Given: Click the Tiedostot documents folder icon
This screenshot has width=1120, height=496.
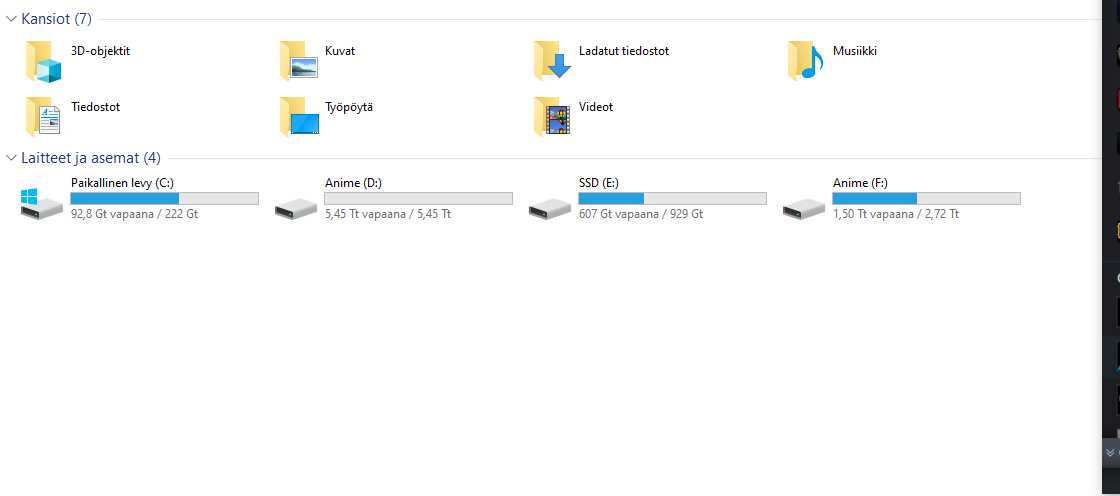Looking at the screenshot, I should [43, 116].
